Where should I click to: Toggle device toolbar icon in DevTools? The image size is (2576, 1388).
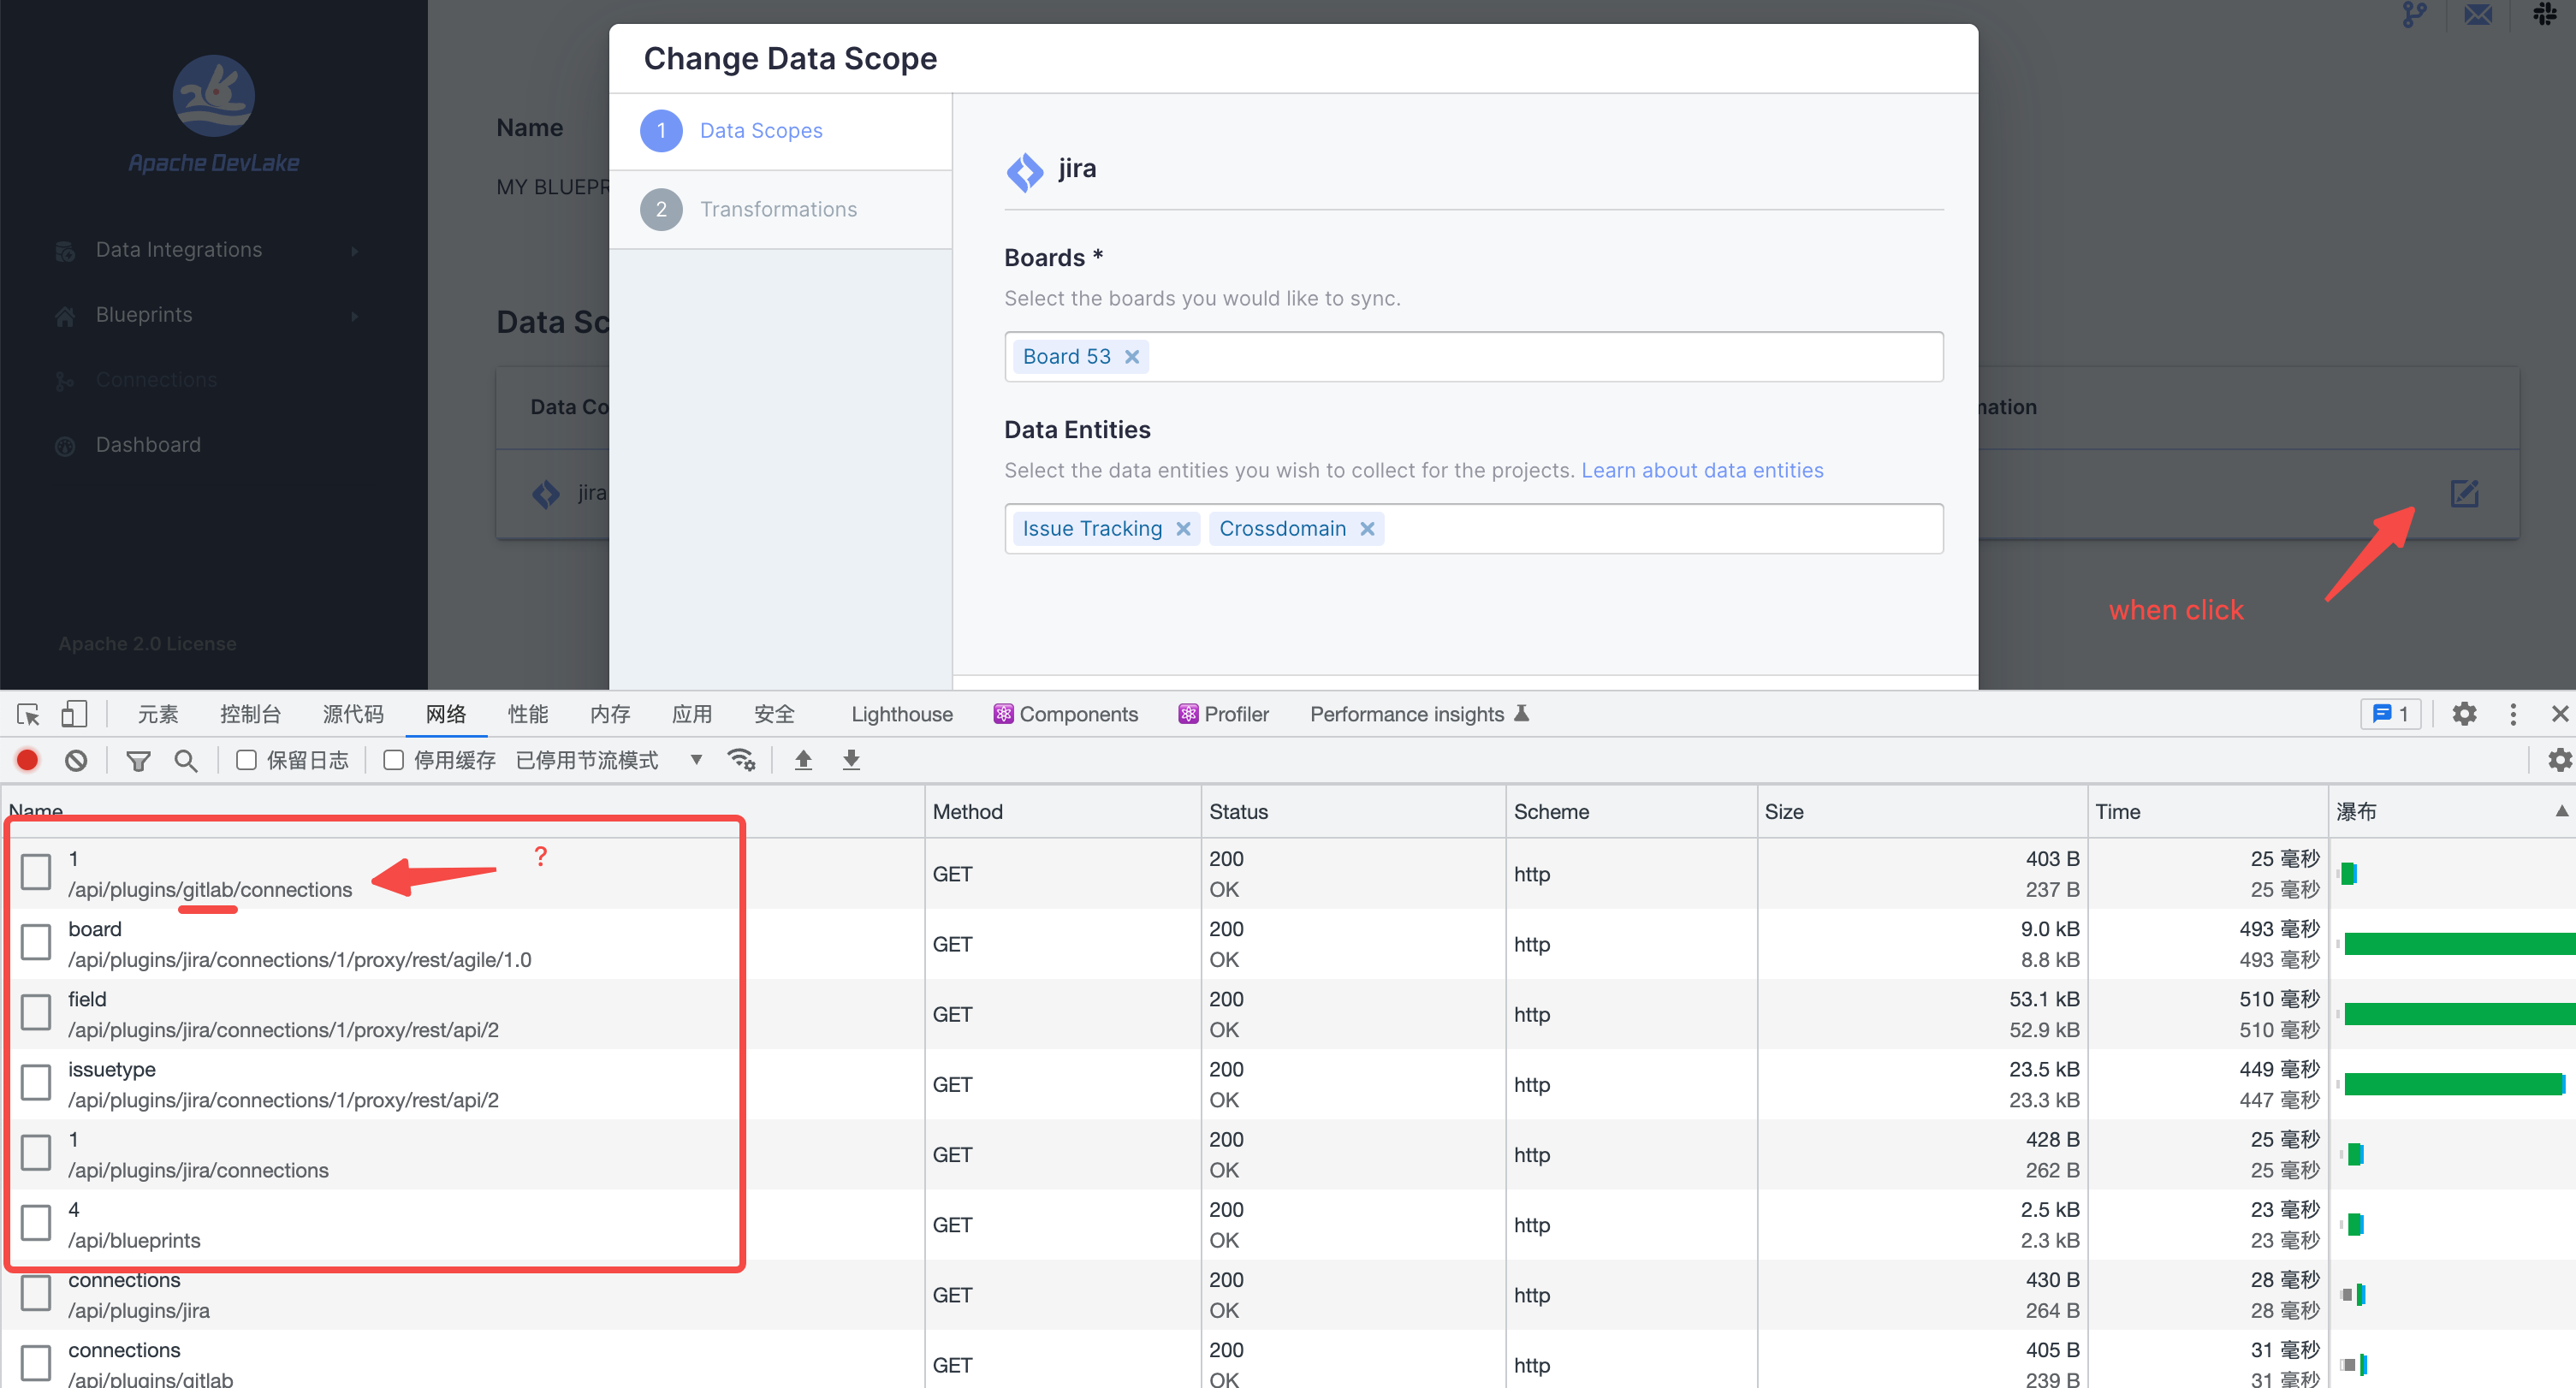pos(74,714)
